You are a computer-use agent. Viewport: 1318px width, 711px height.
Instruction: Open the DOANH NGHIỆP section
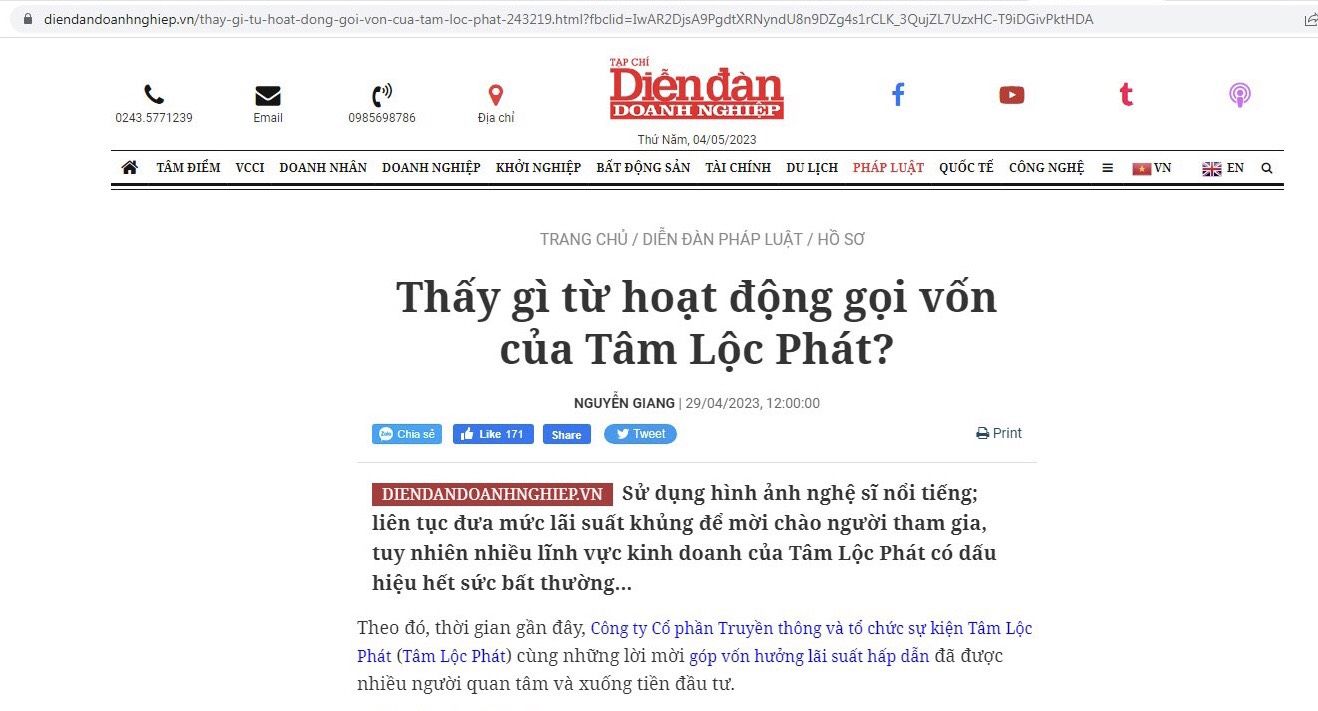coord(431,168)
